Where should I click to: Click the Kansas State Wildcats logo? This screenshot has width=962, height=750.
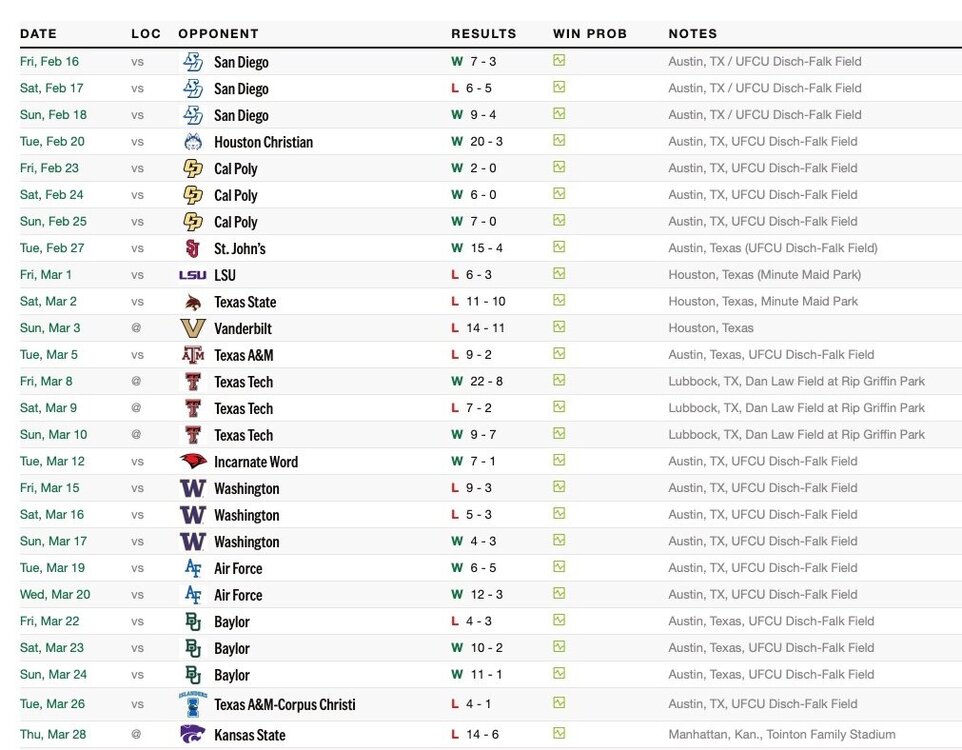click(x=193, y=734)
